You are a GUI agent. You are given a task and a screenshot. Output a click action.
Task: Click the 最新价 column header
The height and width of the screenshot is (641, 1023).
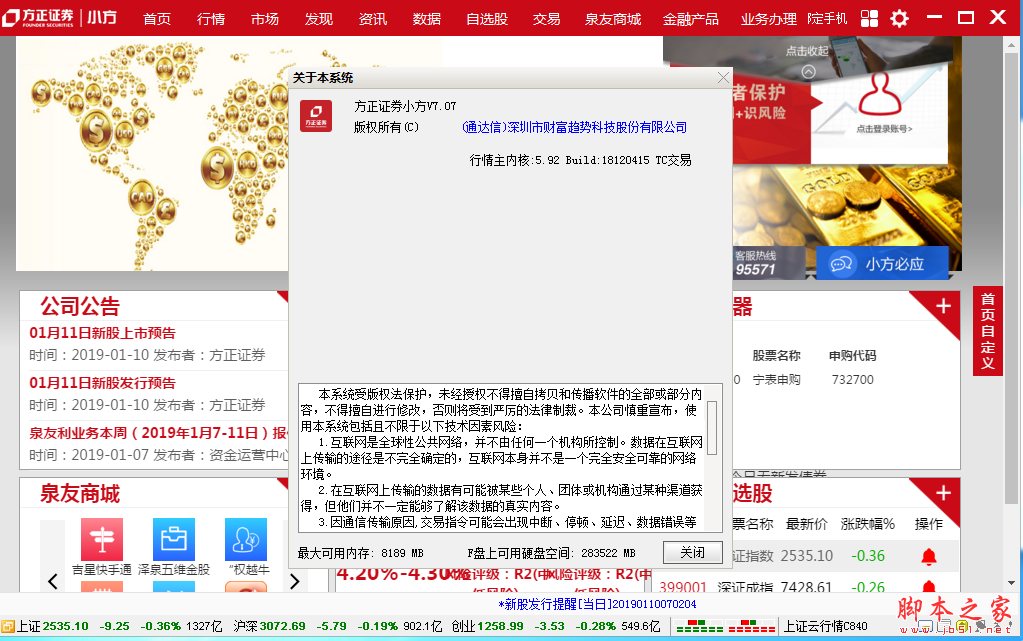(806, 524)
